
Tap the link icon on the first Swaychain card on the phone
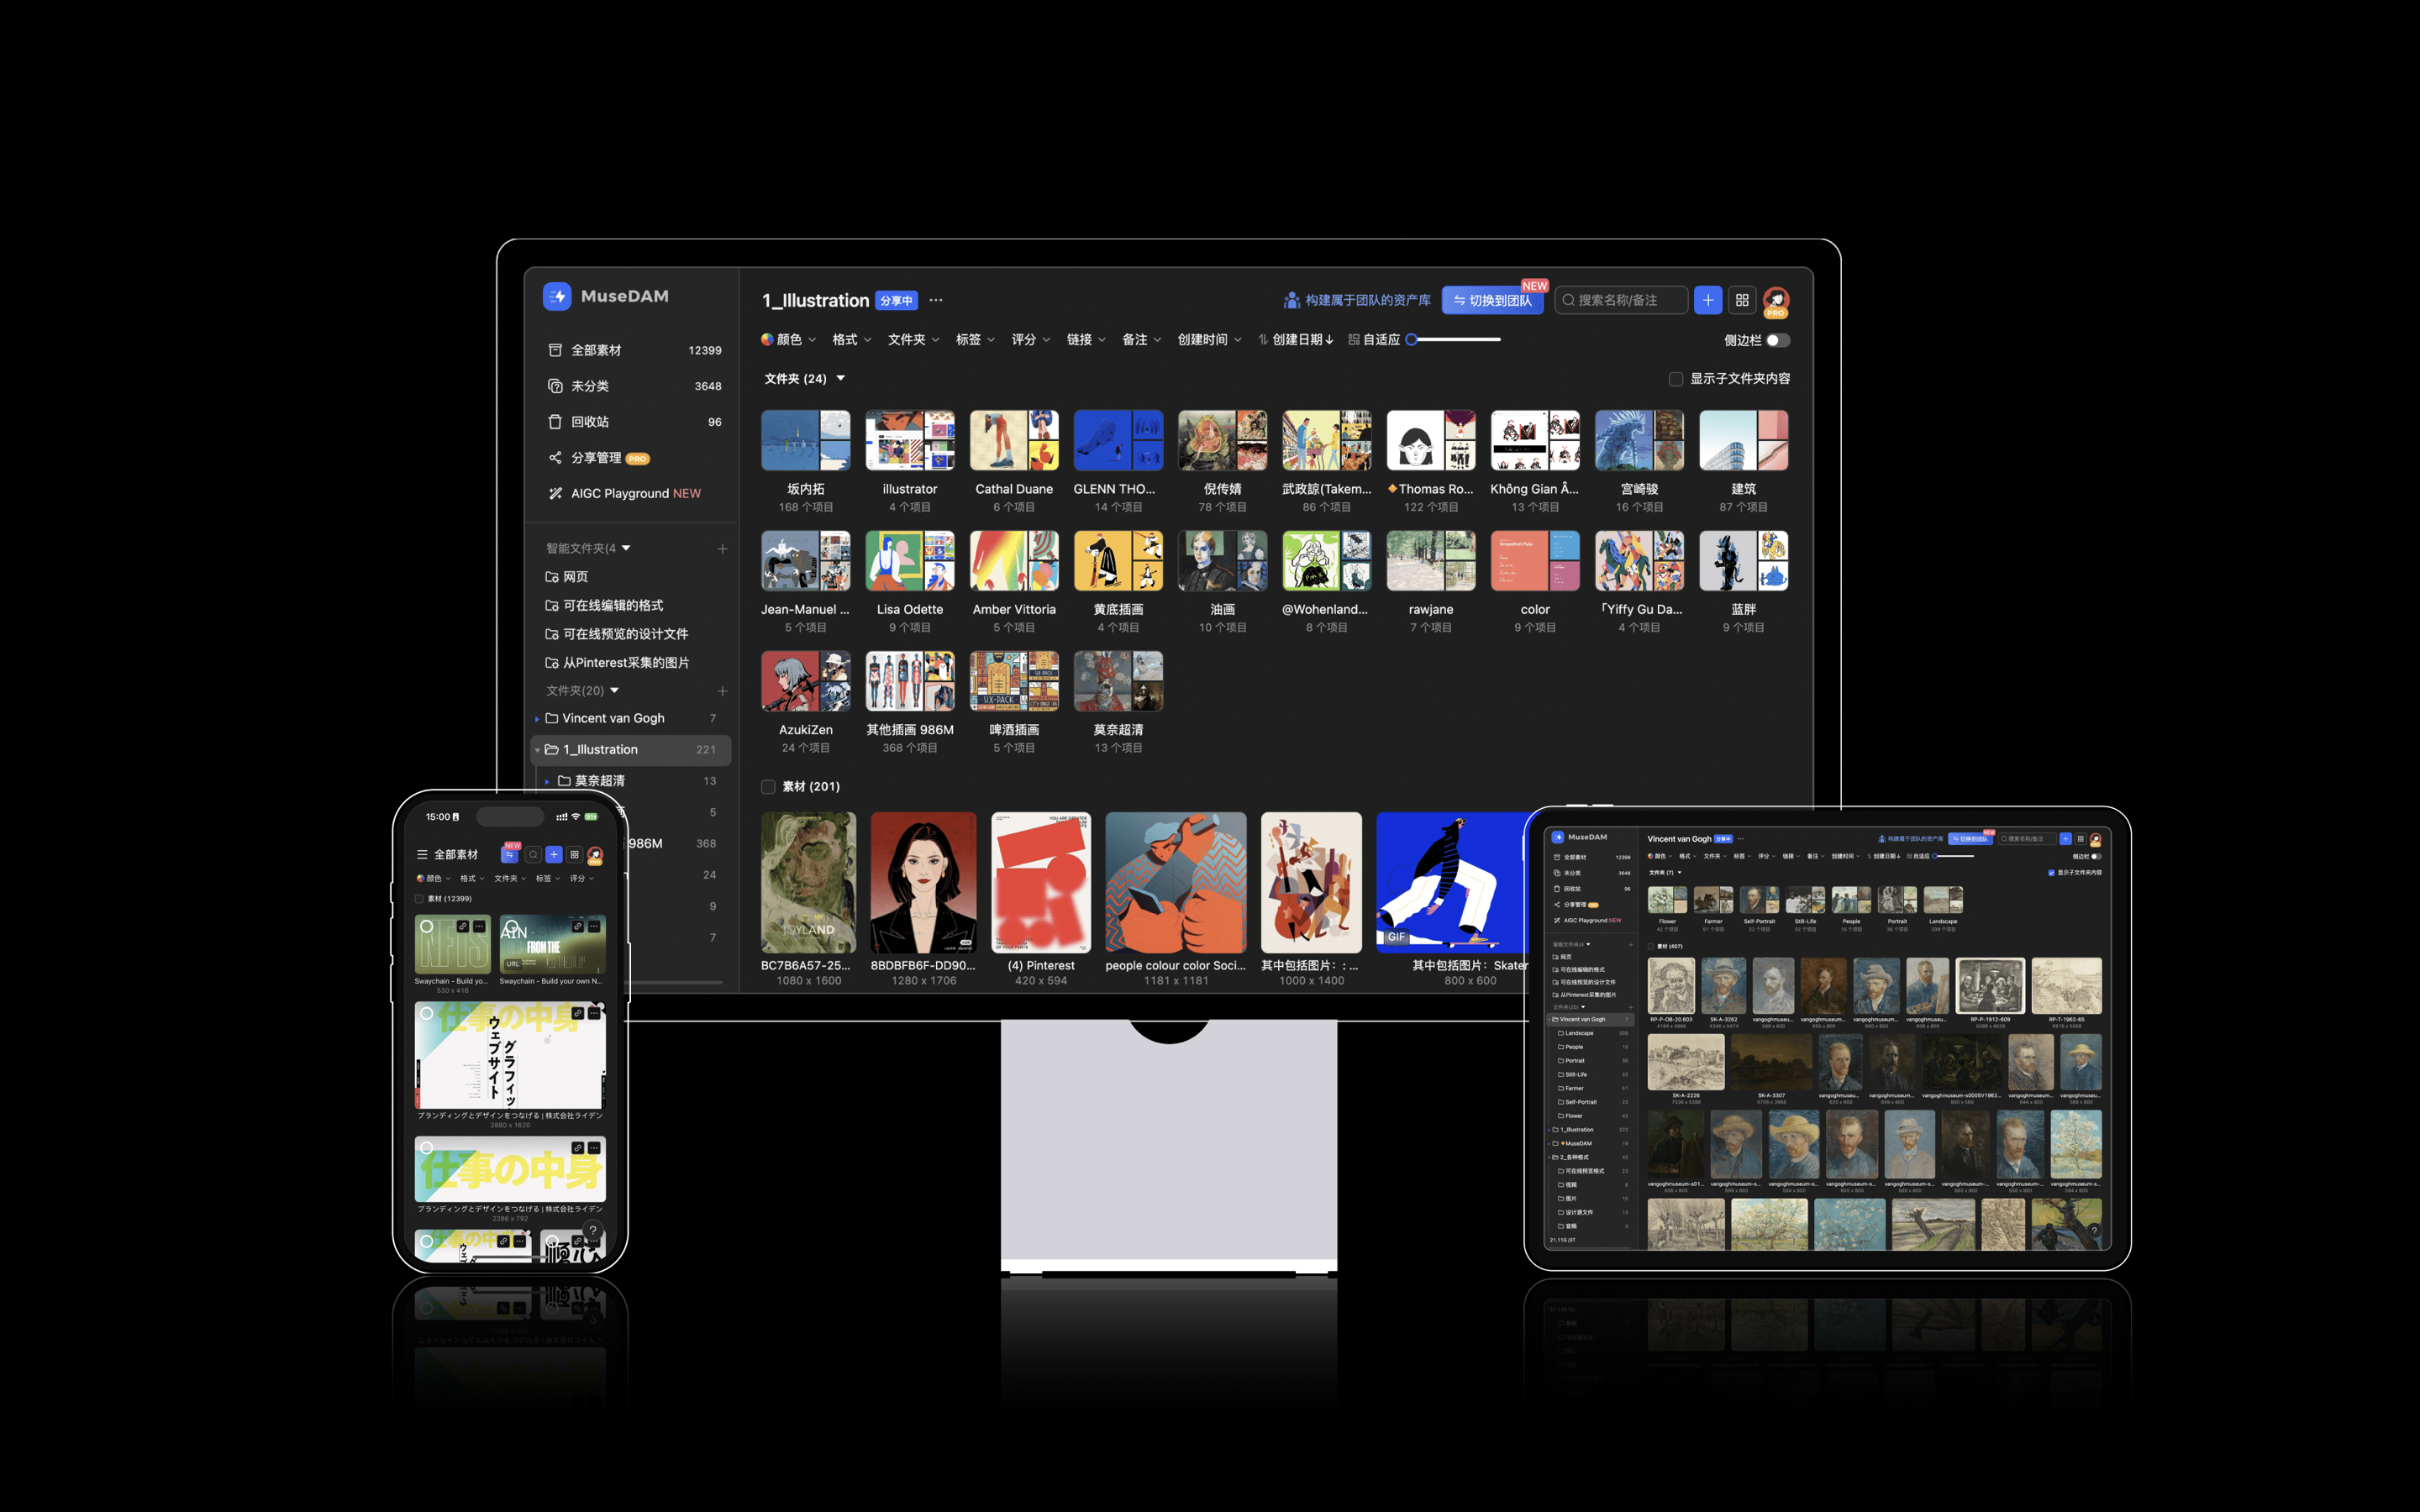click(x=462, y=927)
